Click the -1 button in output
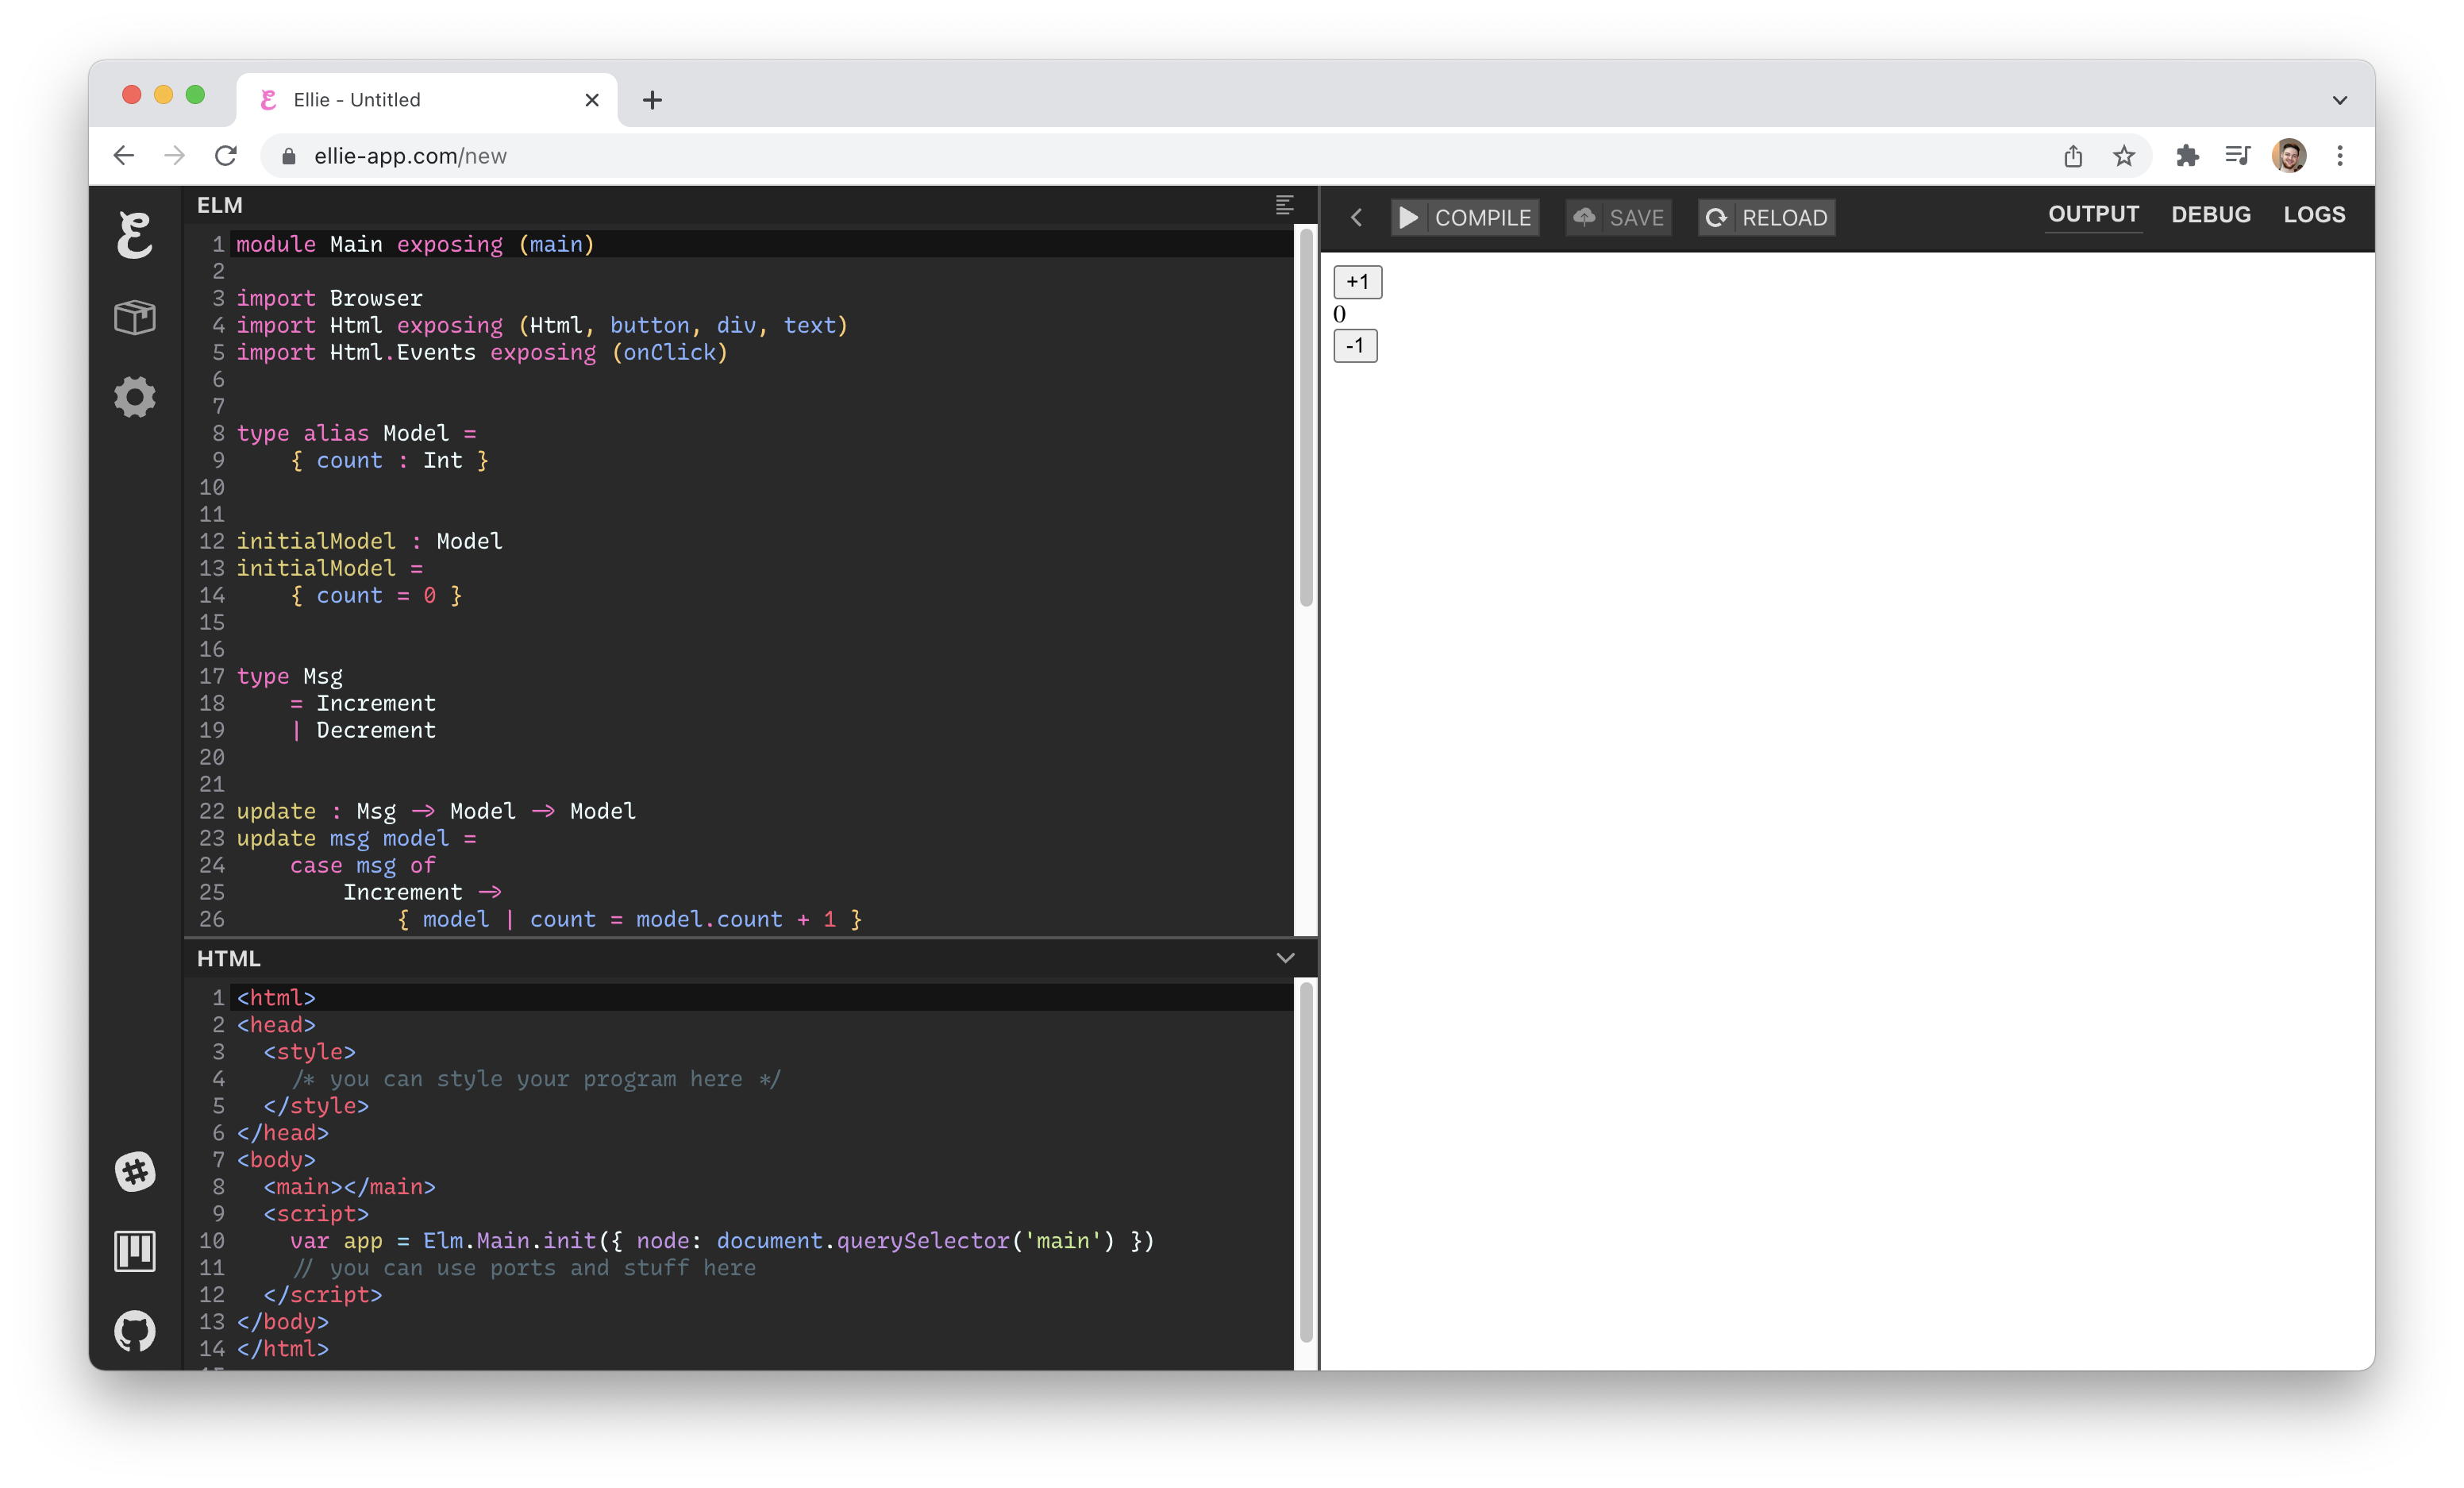This screenshot has width=2464, height=1488. (1355, 346)
